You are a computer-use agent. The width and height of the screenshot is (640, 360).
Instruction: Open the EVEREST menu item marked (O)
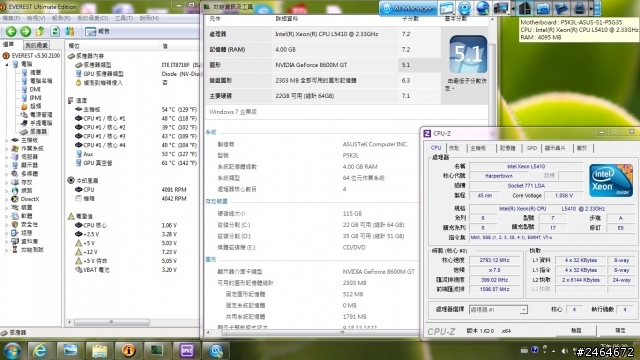pos(93,18)
